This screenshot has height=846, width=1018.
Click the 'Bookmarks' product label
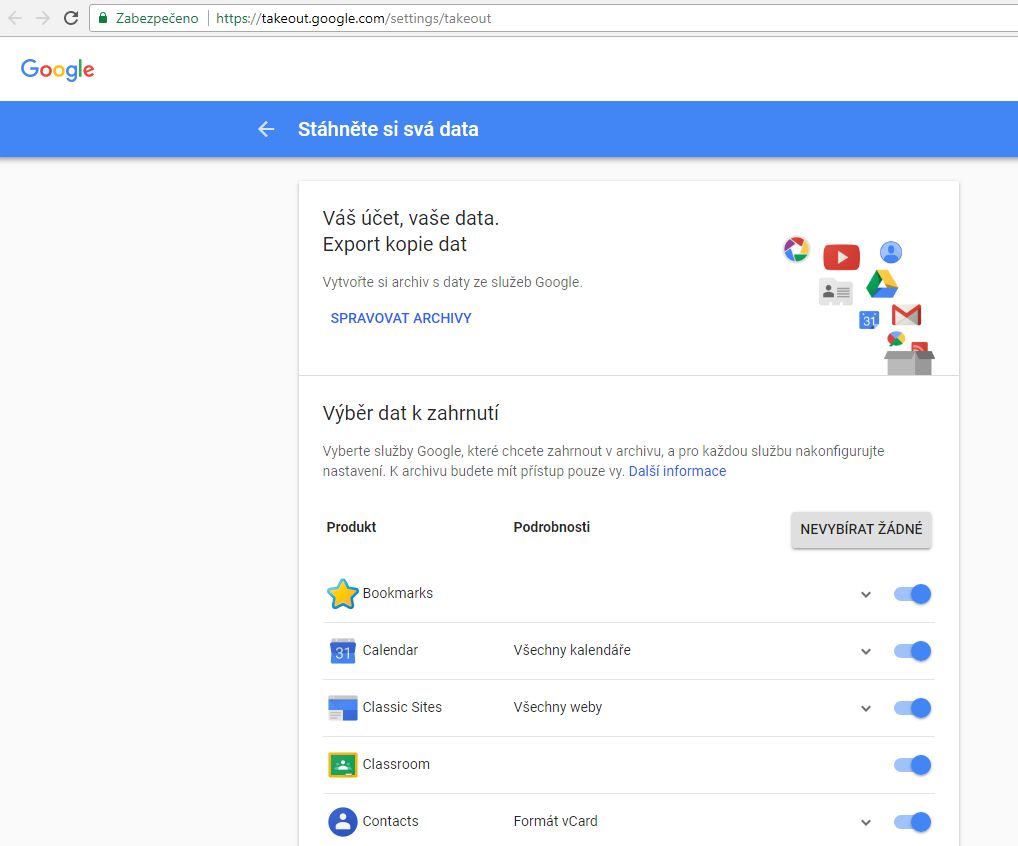tap(397, 593)
